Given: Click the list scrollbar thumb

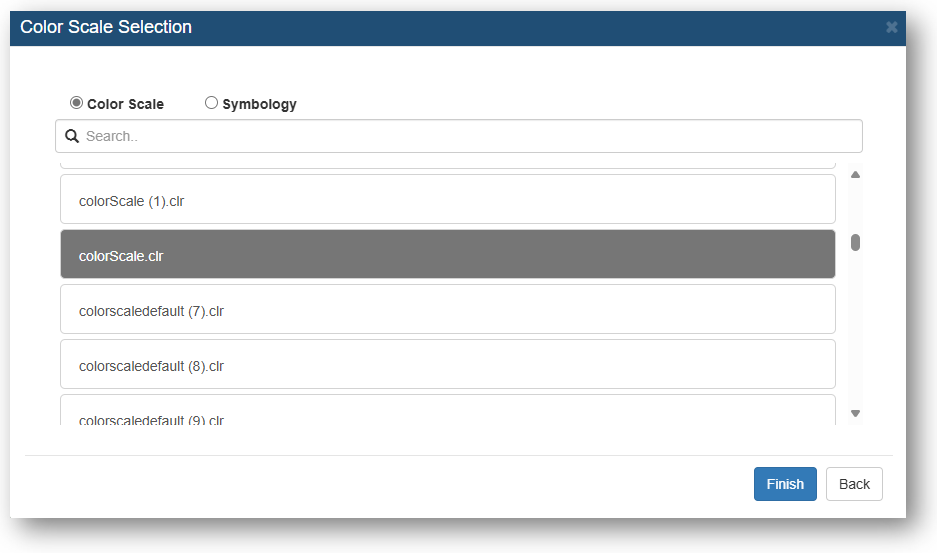Looking at the screenshot, I should pos(855,242).
